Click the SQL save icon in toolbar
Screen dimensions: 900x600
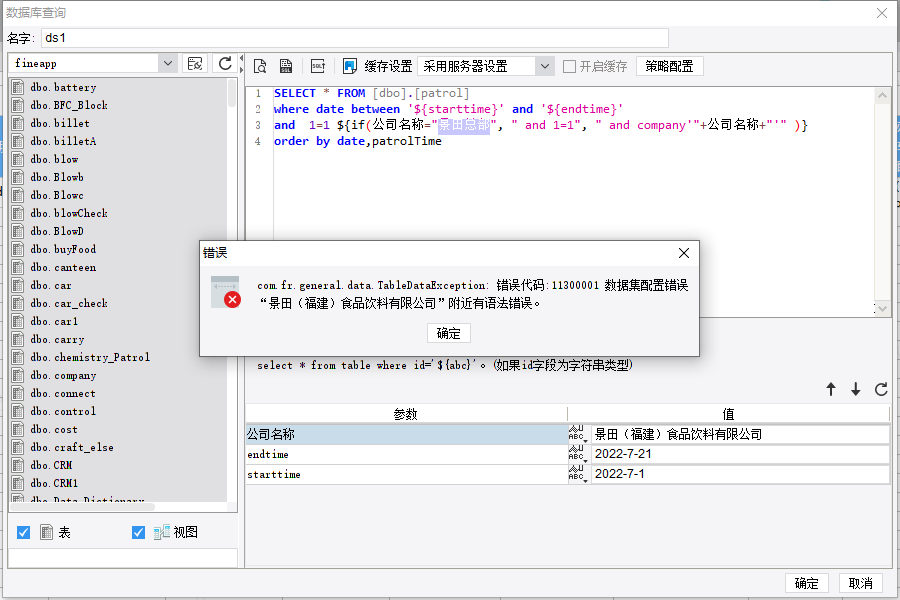click(286, 66)
